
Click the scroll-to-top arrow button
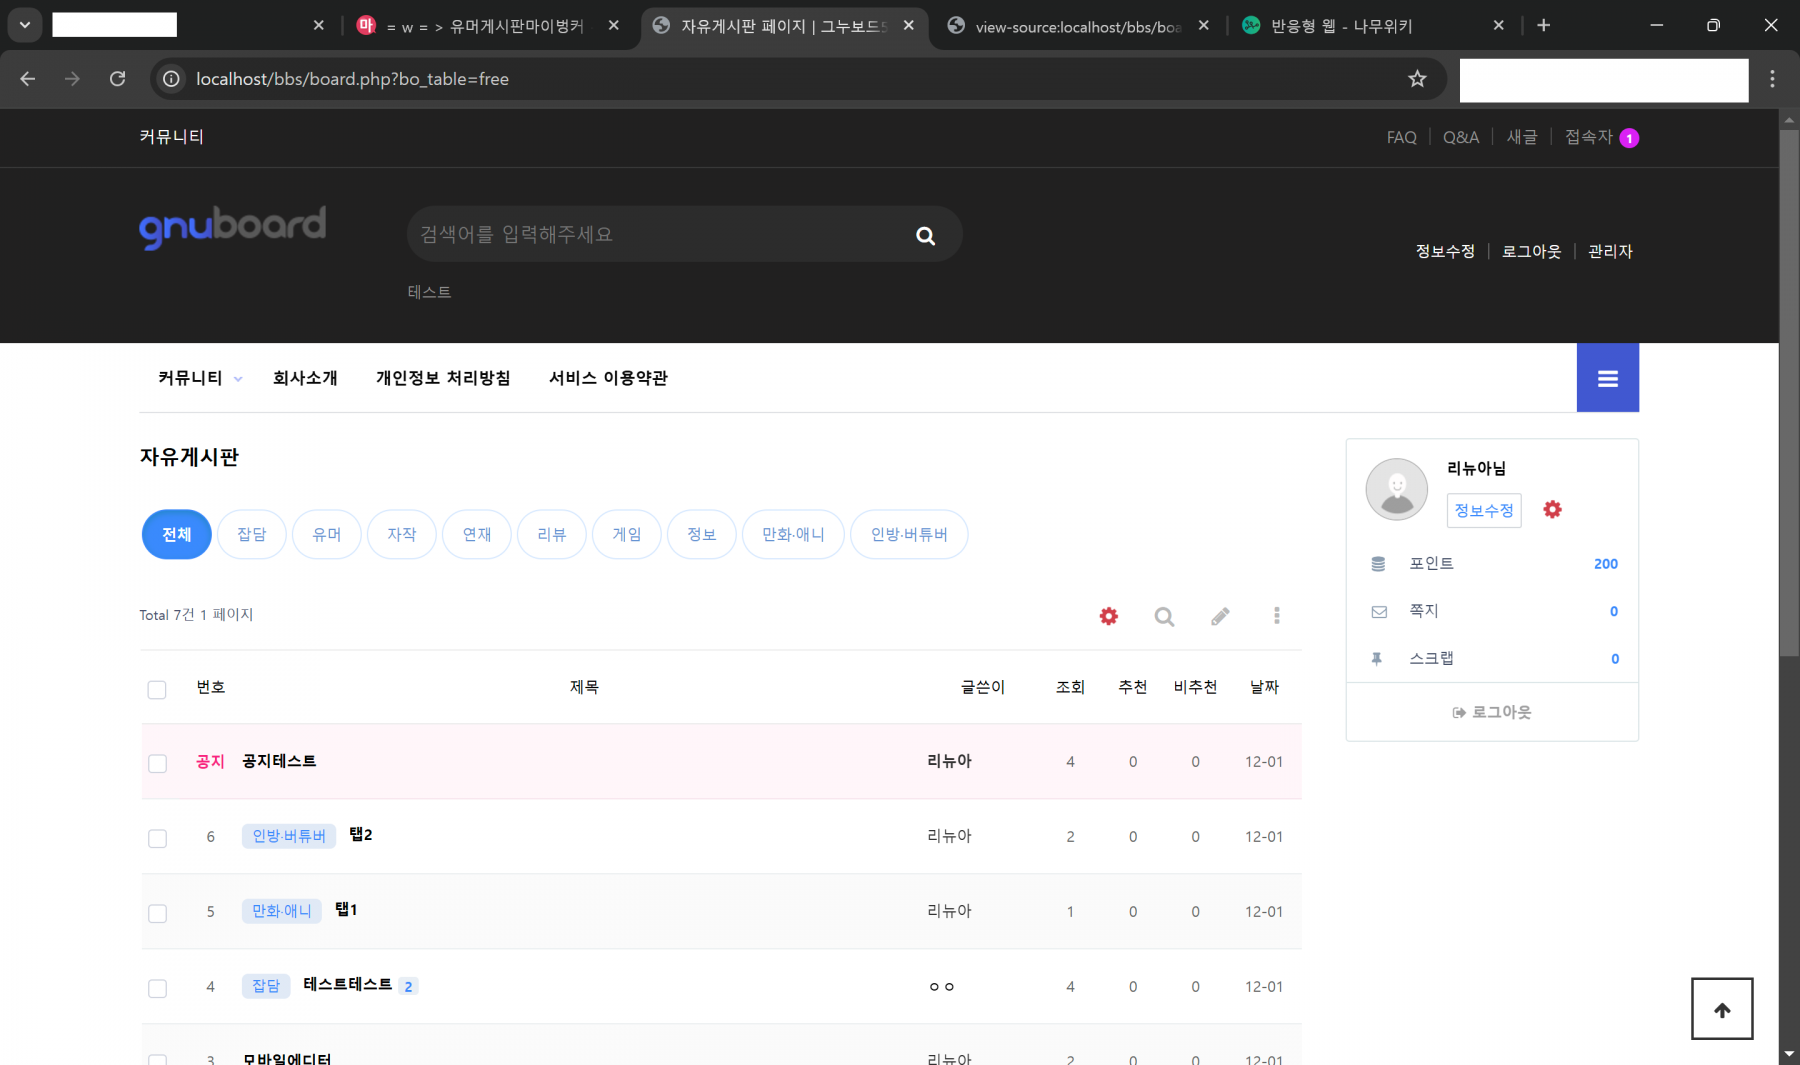(1721, 1009)
